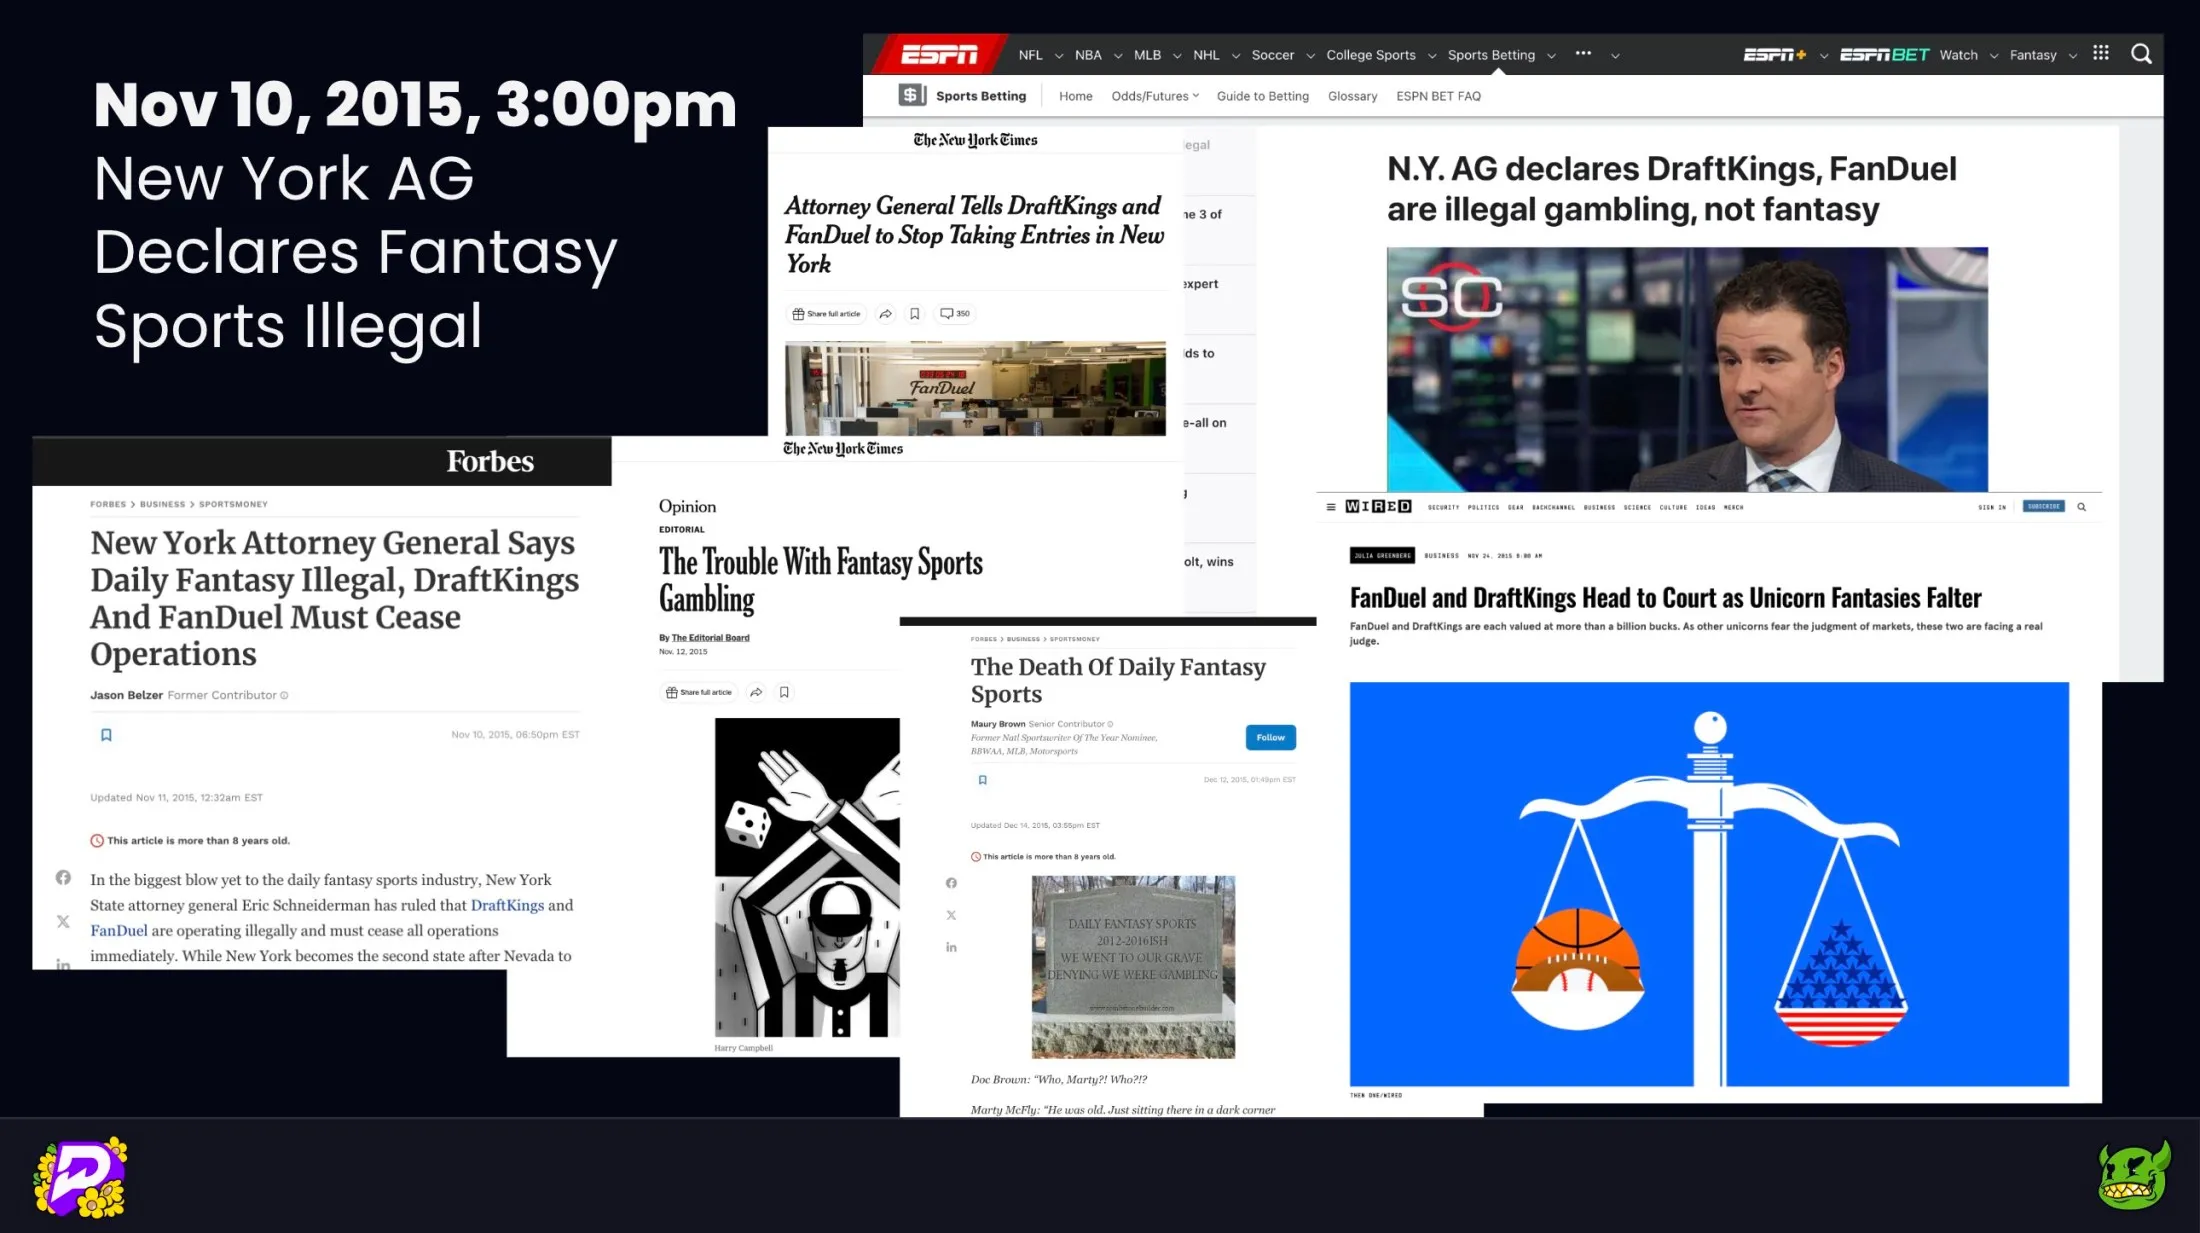Click the WIRED search icon
This screenshot has height=1233, width=2200.
[2082, 507]
